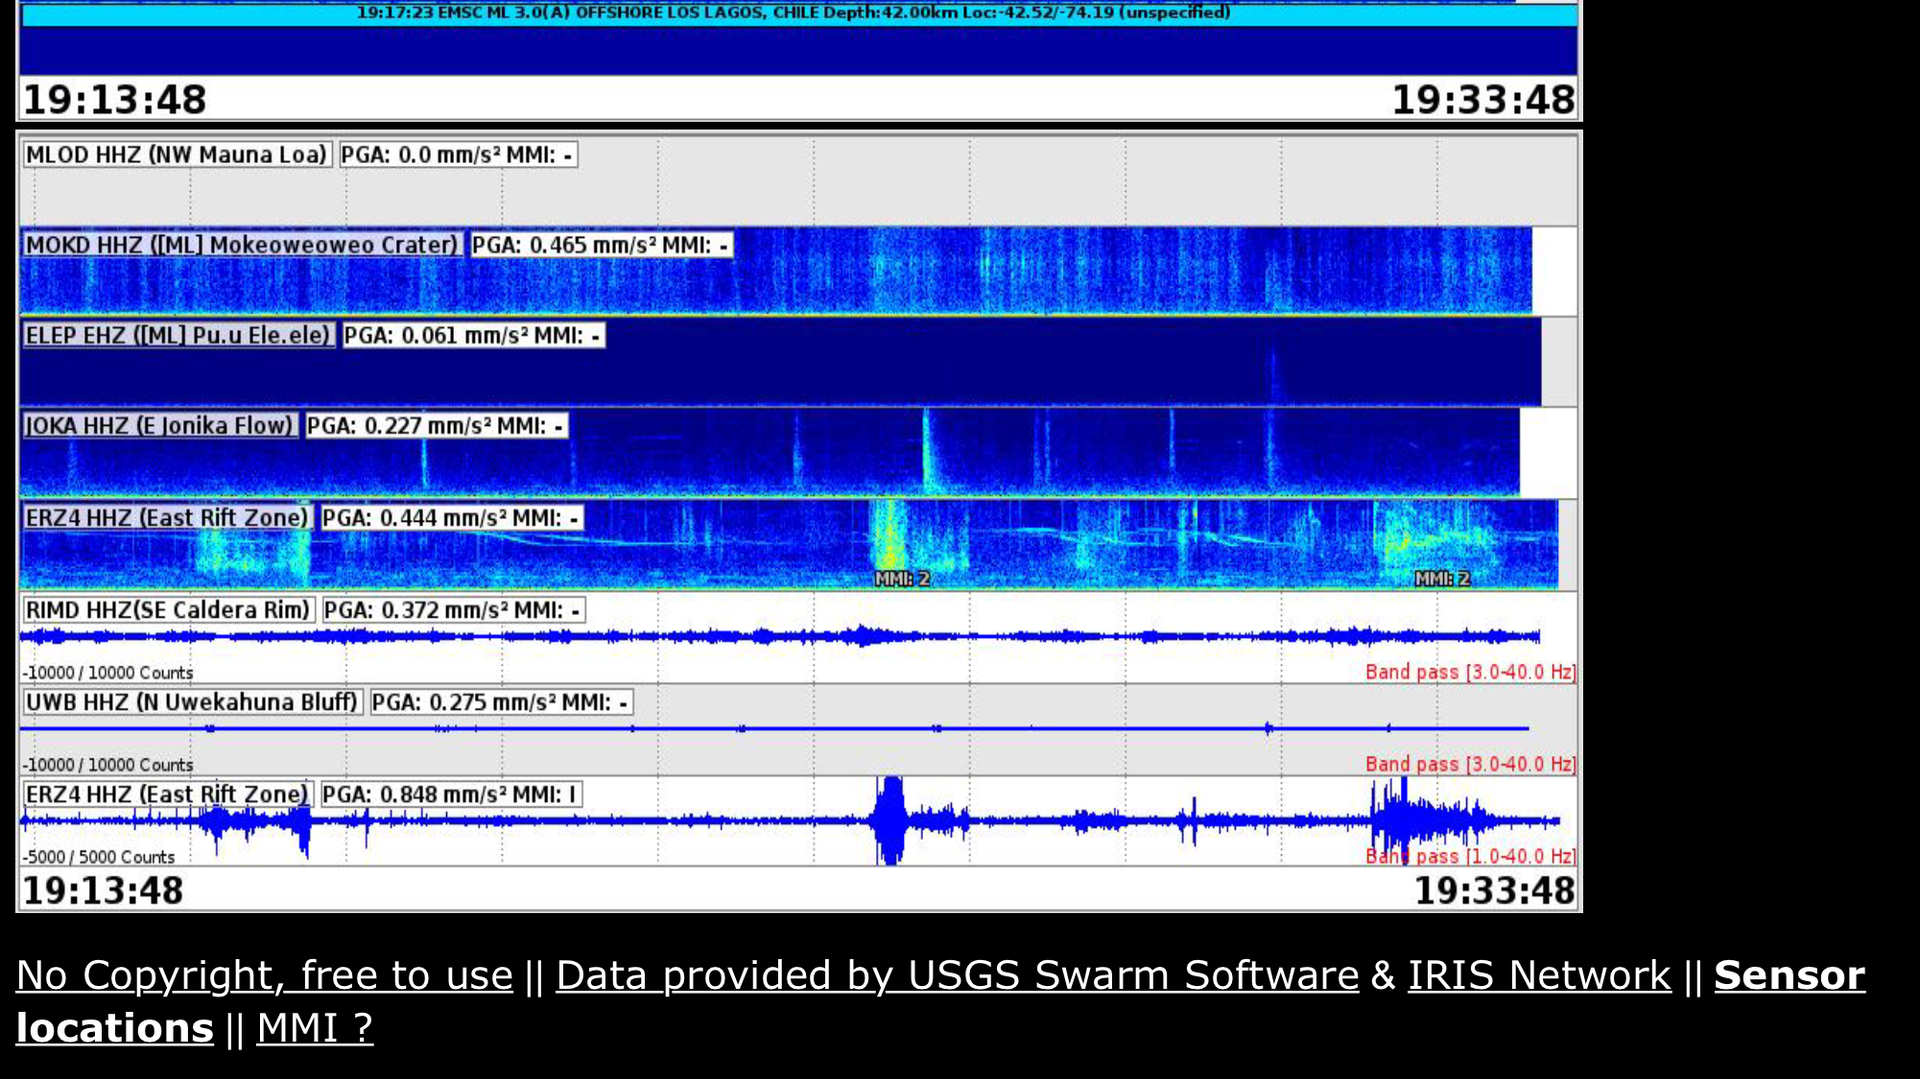Screen dimensions: 1920x1079
Task: Click the bottom-left 19:13:48 start timestamp
Action: click(103, 891)
